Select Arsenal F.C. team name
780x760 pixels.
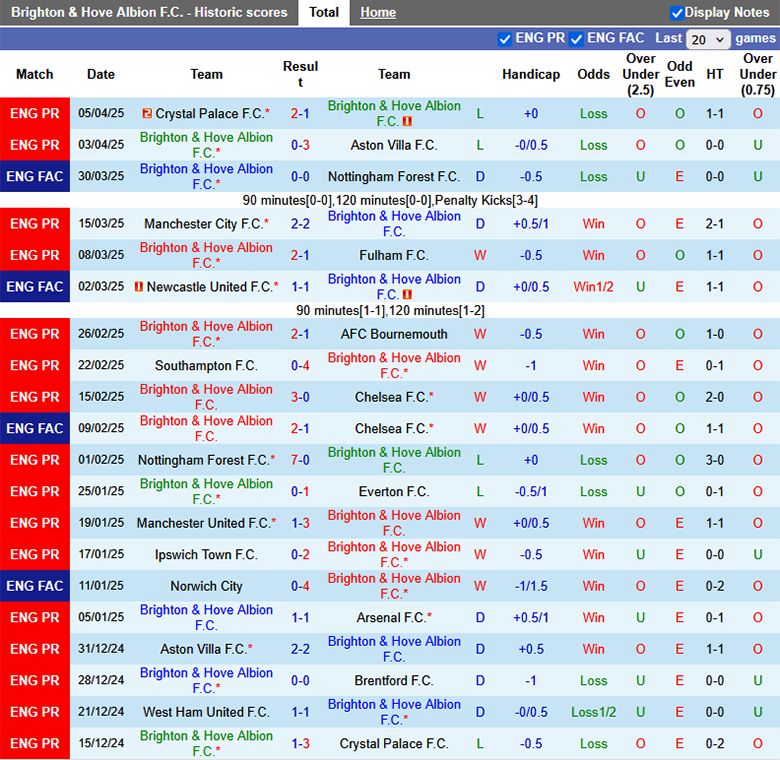[x=391, y=618]
